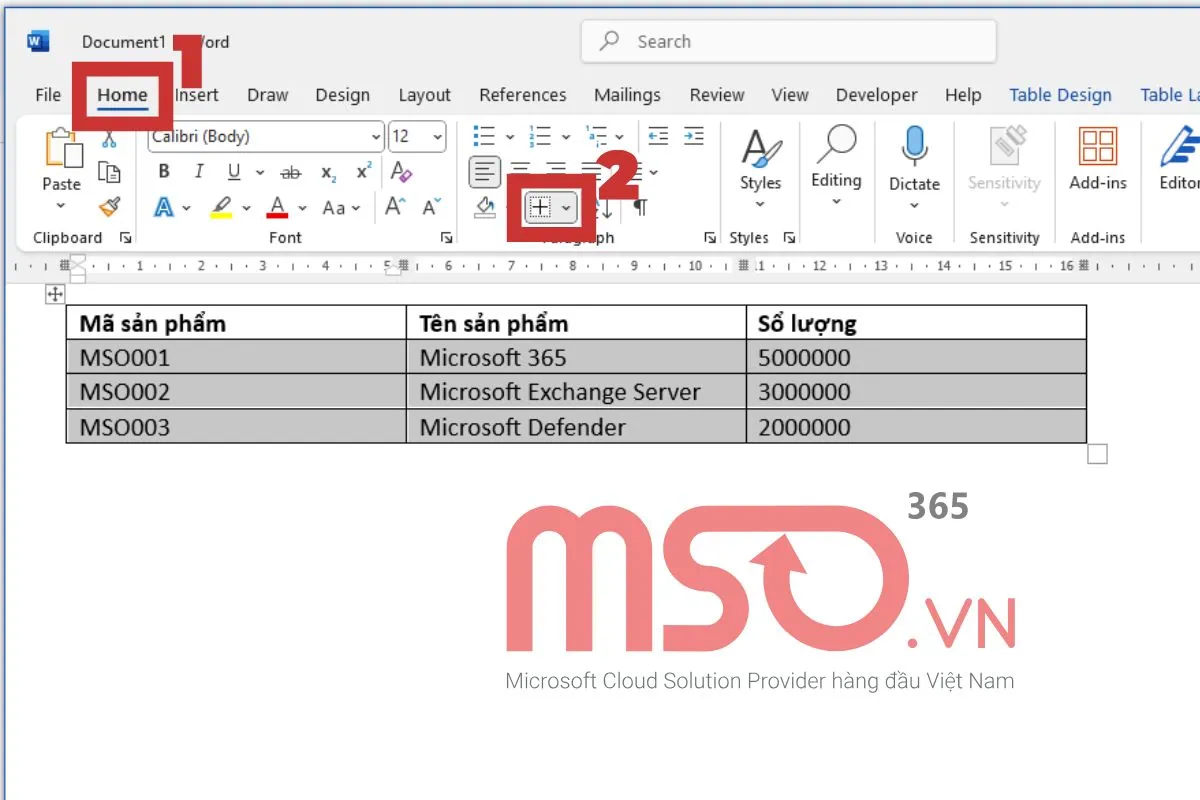Viewport: 1200px width, 800px height.
Task: Open the Add-ins button
Action: coord(1097,160)
